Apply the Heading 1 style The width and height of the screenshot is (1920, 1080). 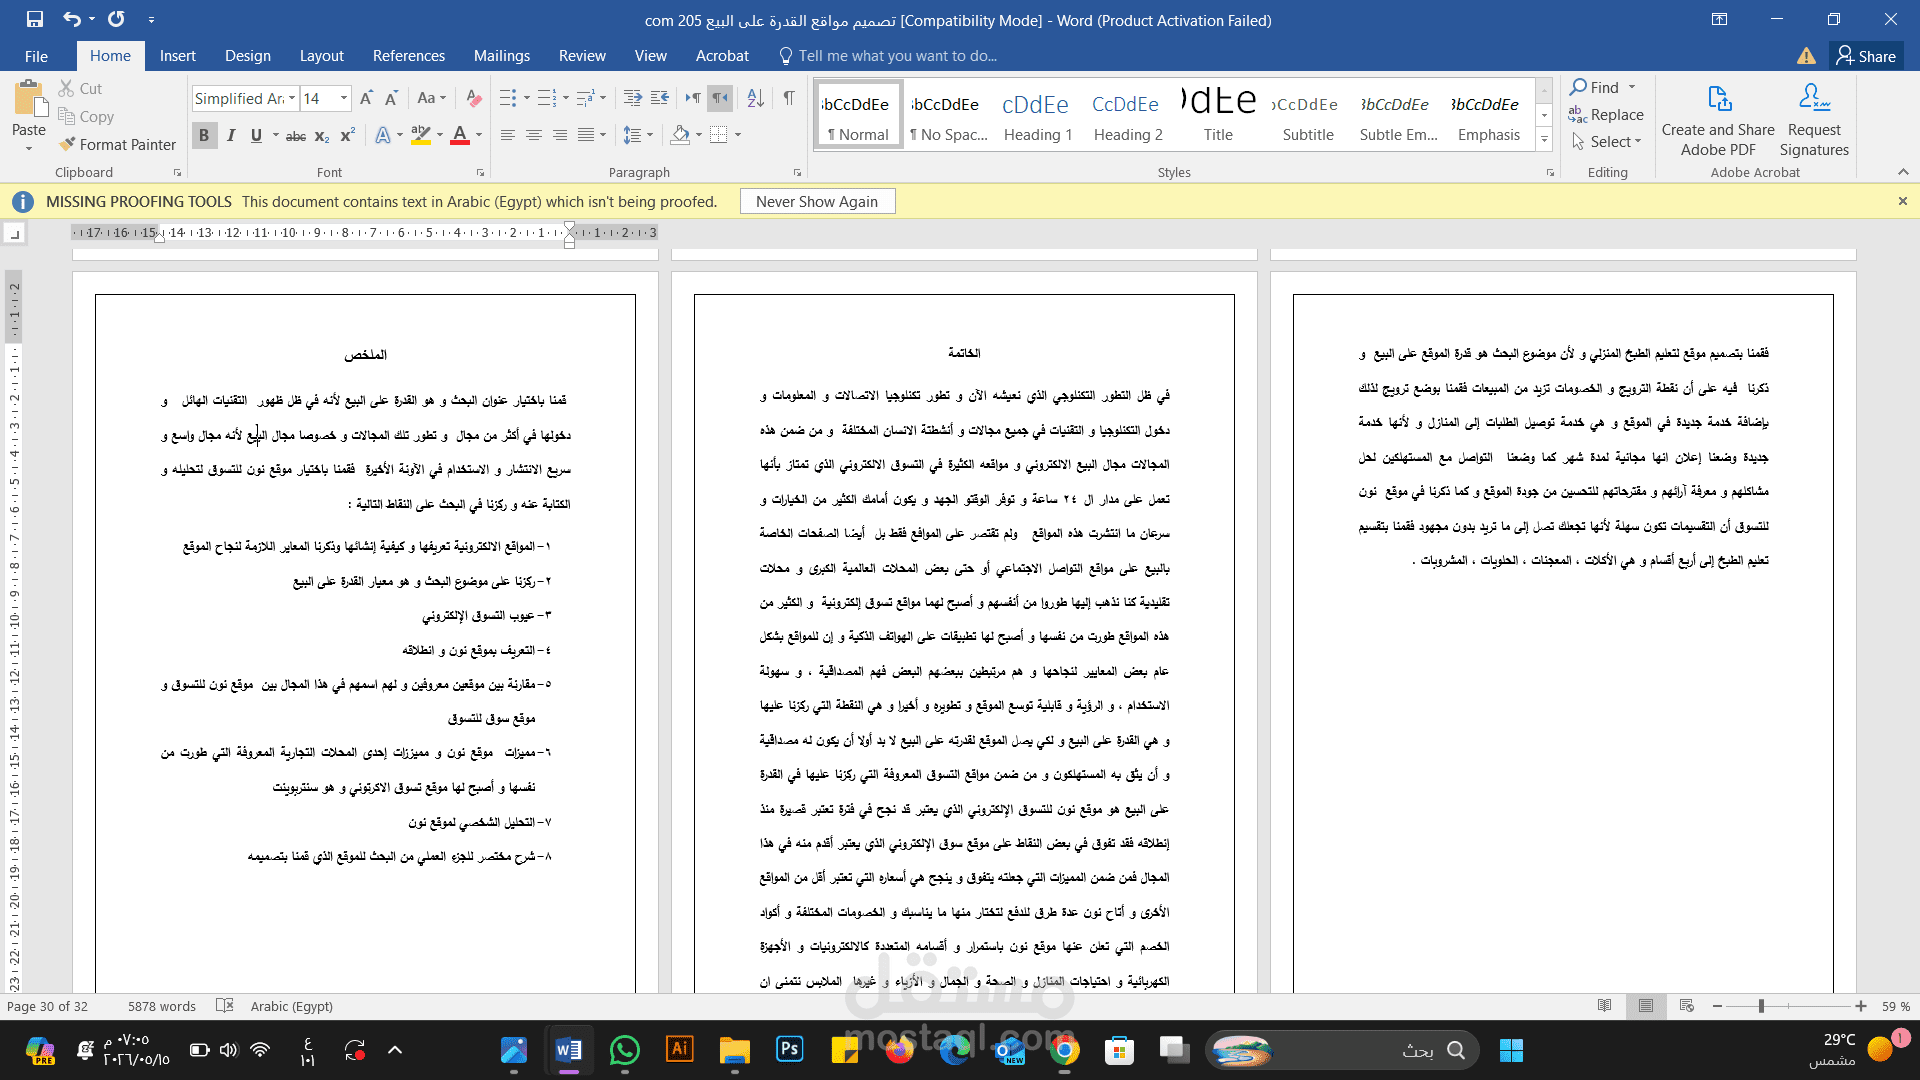tap(1038, 115)
